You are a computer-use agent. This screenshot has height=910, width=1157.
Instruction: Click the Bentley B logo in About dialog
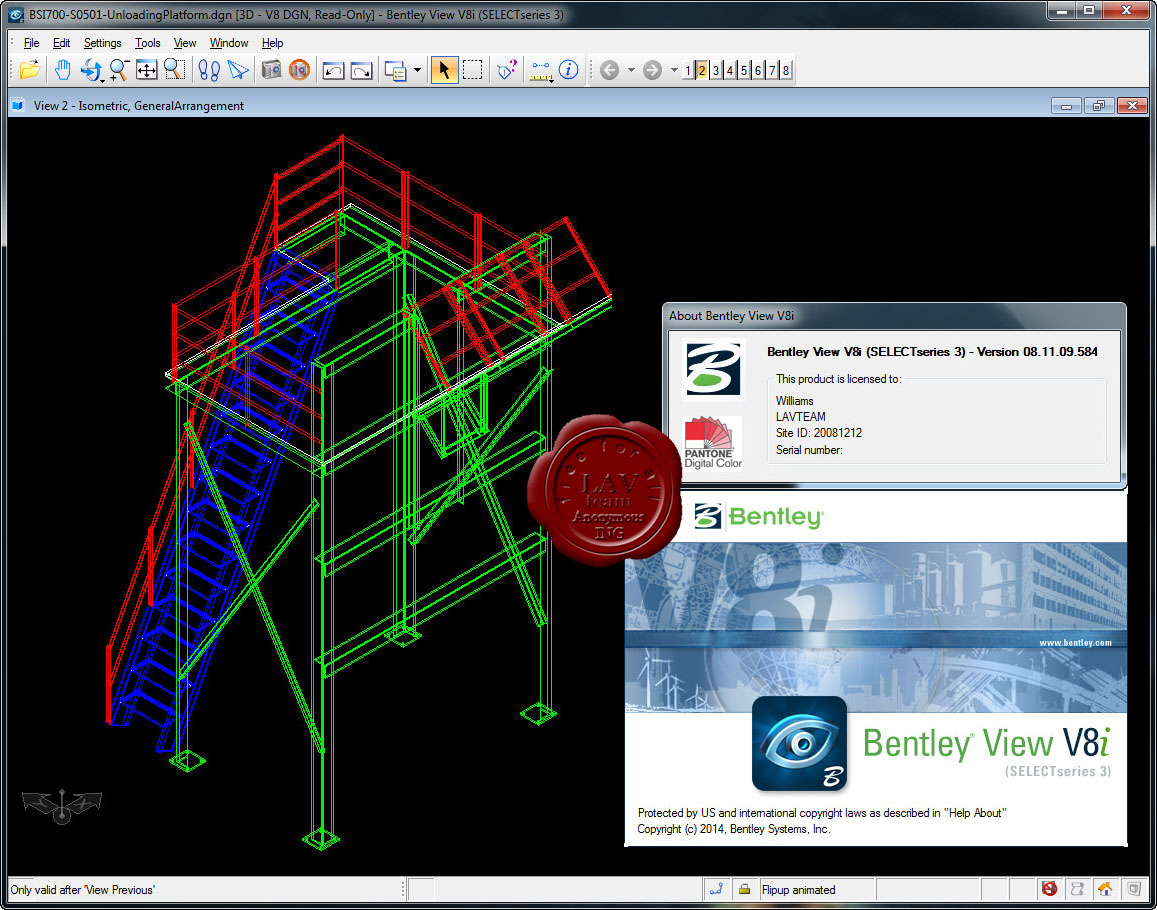712,368
